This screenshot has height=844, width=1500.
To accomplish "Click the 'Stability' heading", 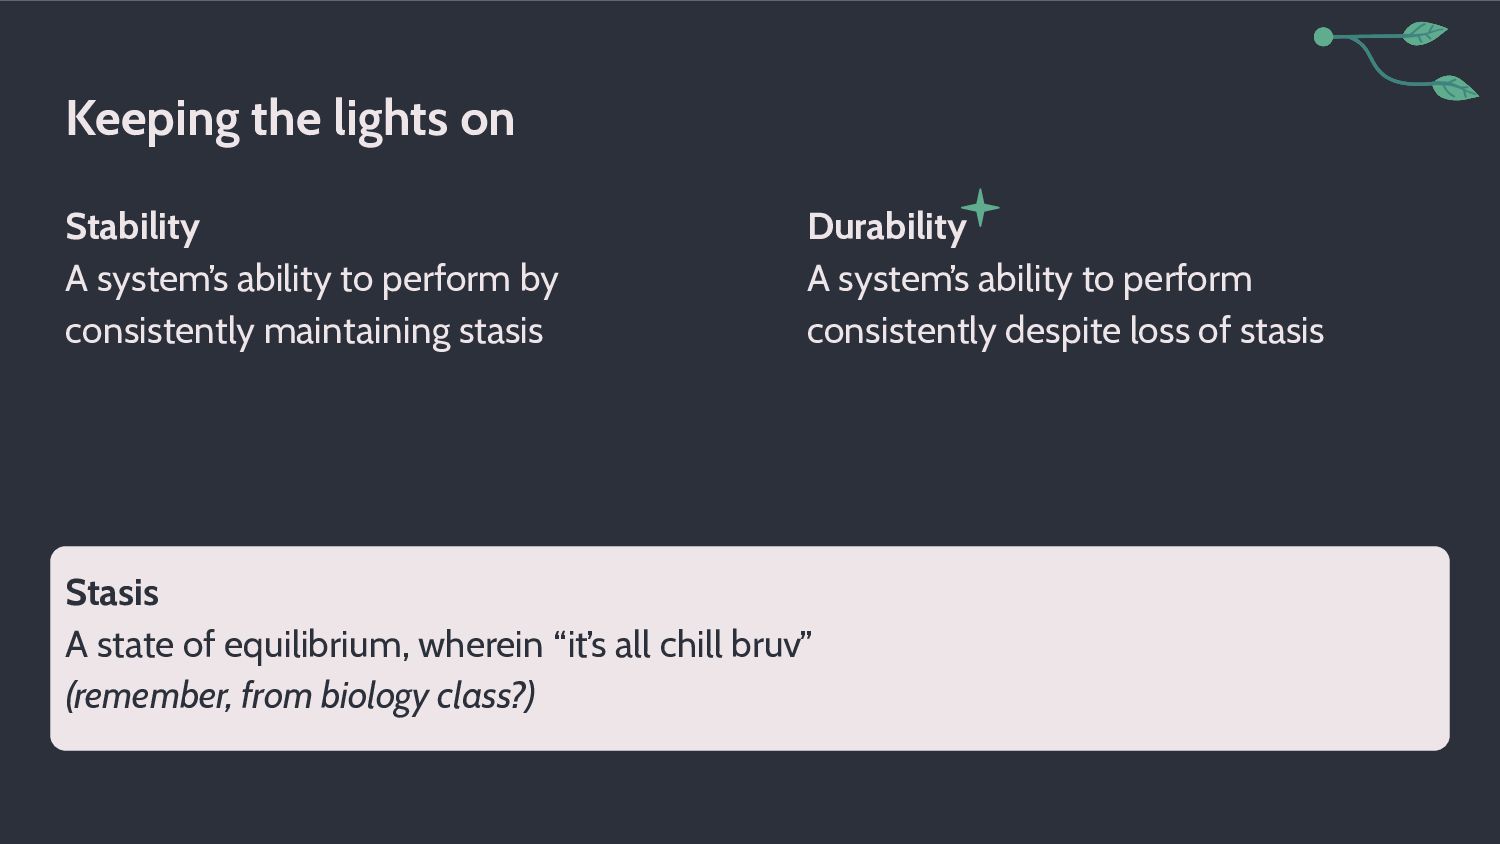I will [x=132, y=226].
